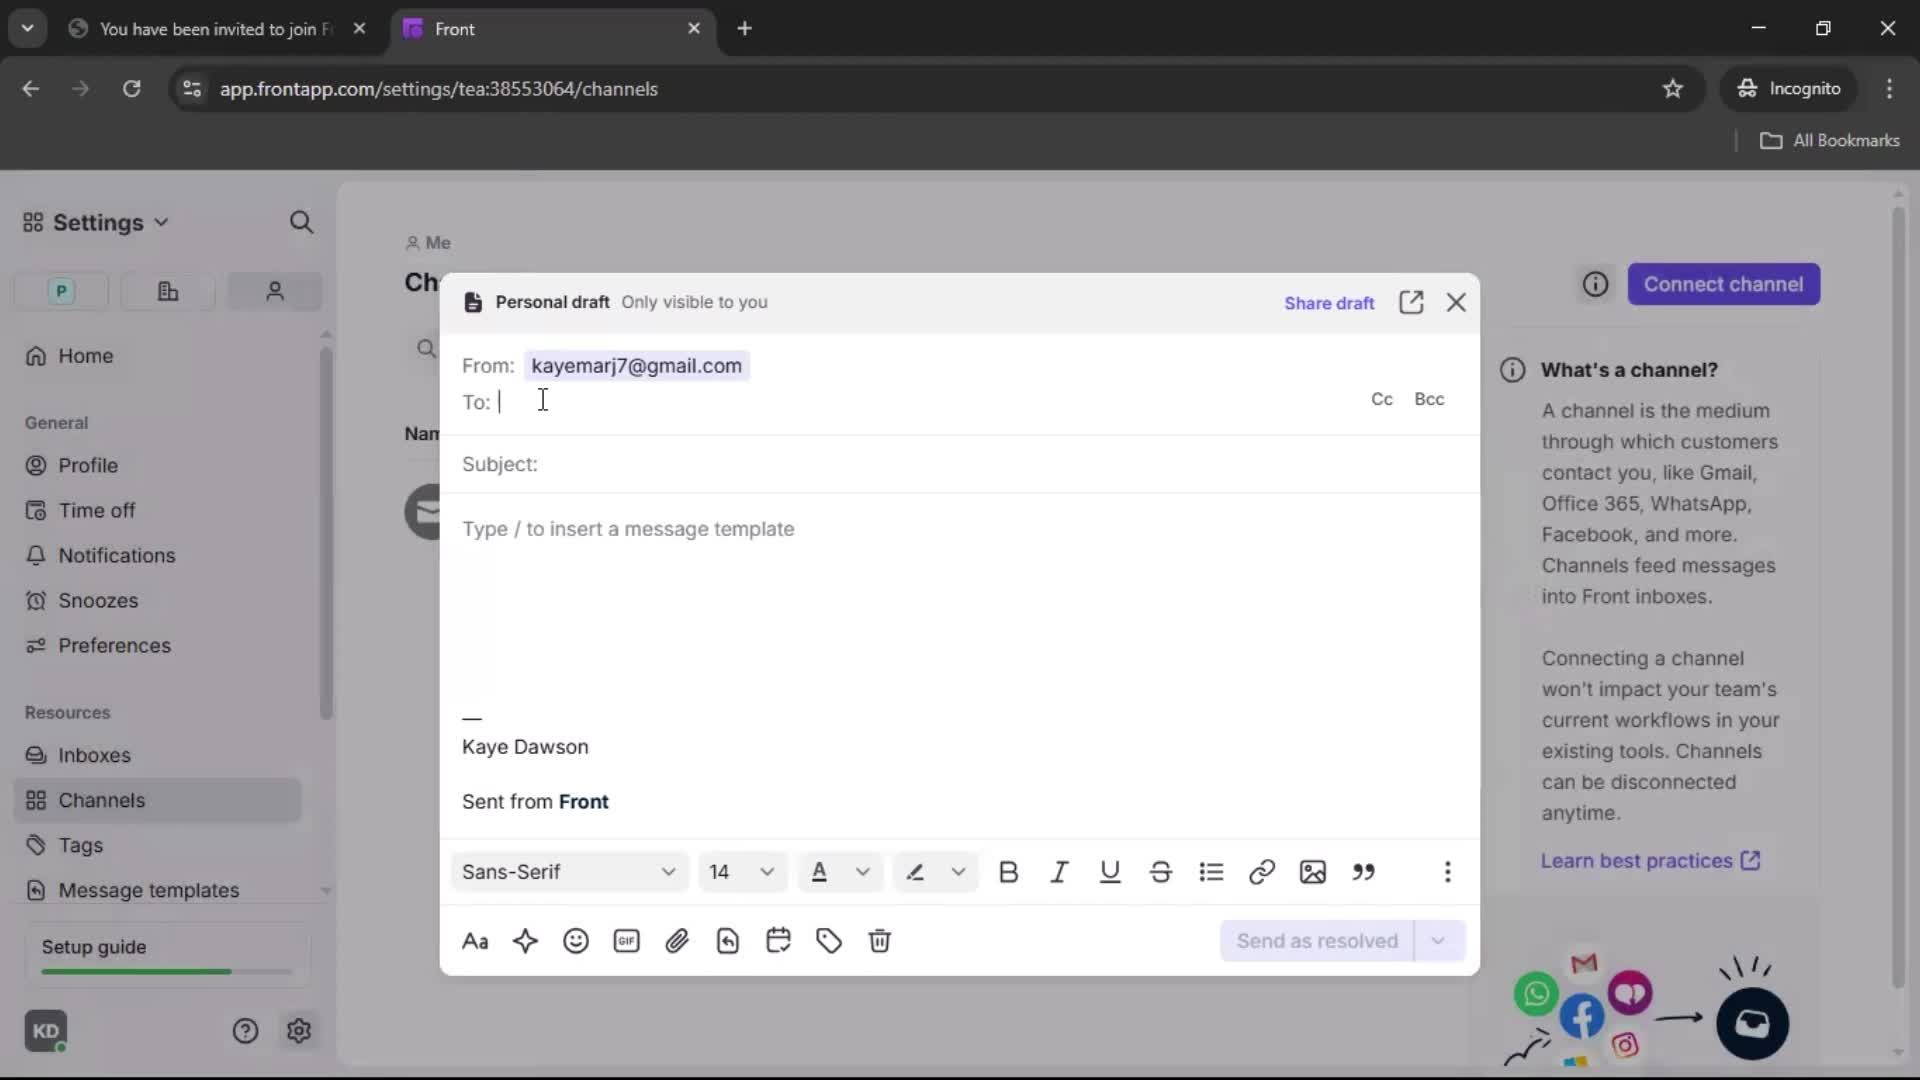Expand the font size 14 dropdown
This screenshot has width=1920, height=1080.
coord(742,872)
